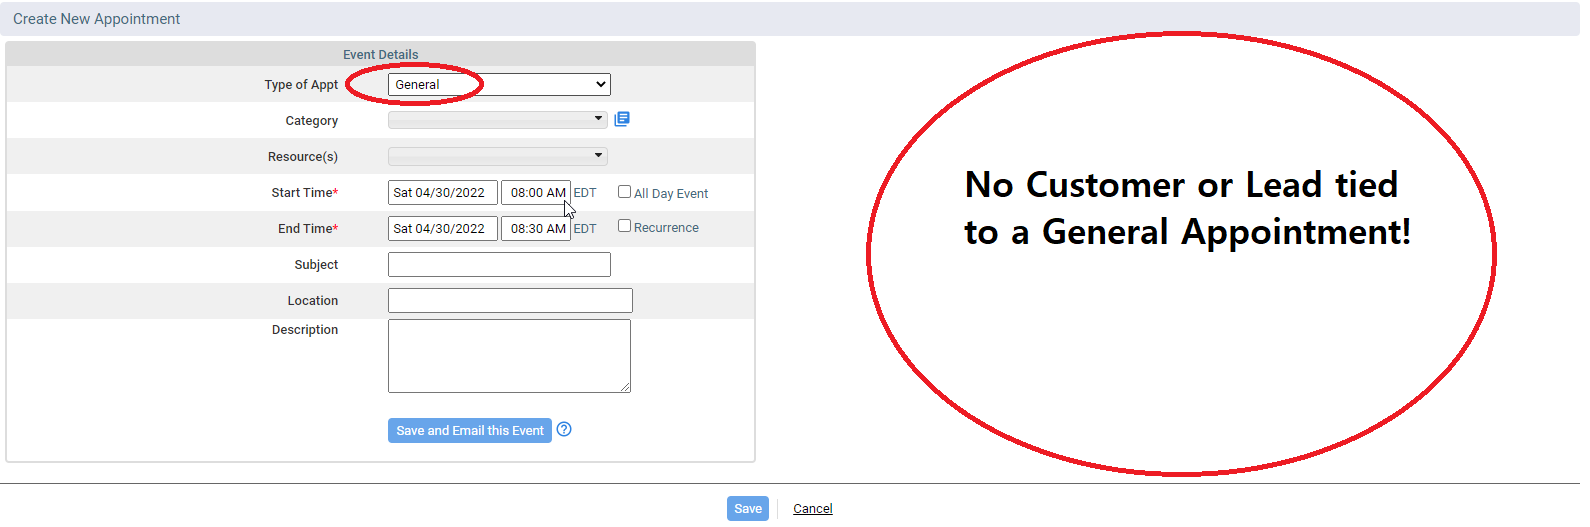Click the EDT timezone beside Start Time
The height and width of the screenshot is (527, 1590).
[585, 193]
